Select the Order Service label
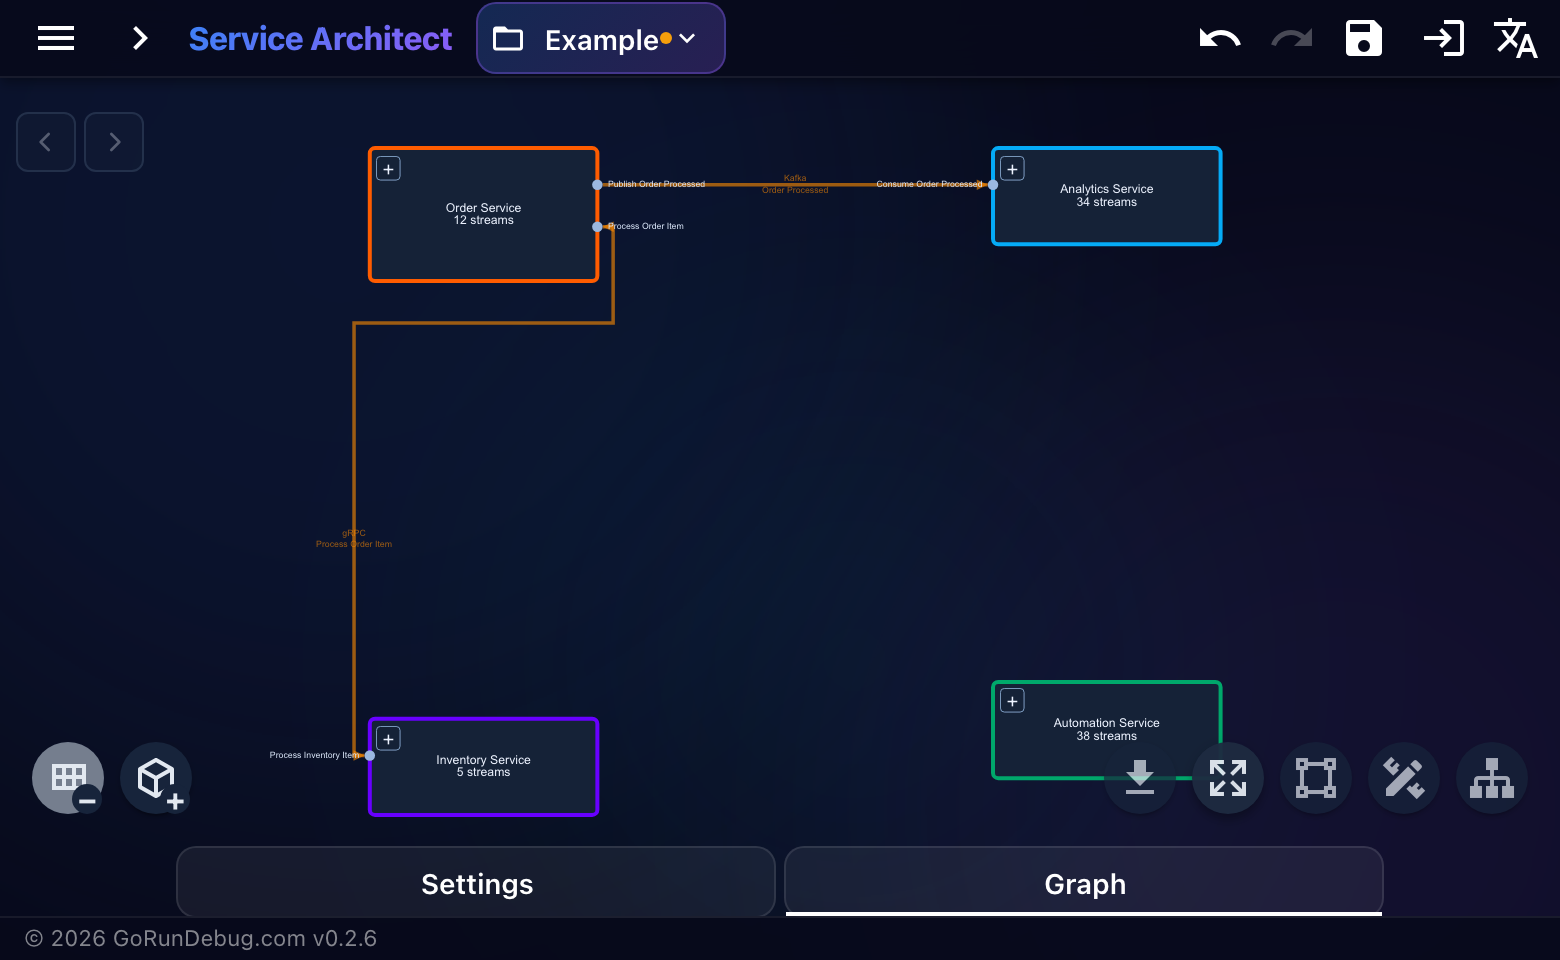The image size is (1560, 960). click(x=484, y=208)
